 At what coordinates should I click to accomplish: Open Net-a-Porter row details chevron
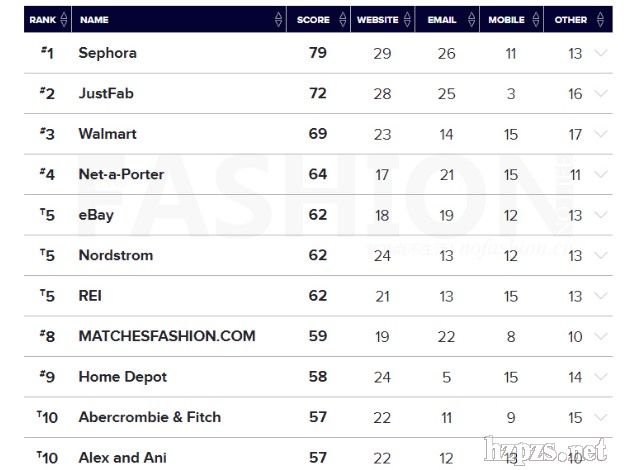click(x=600, y=174)
